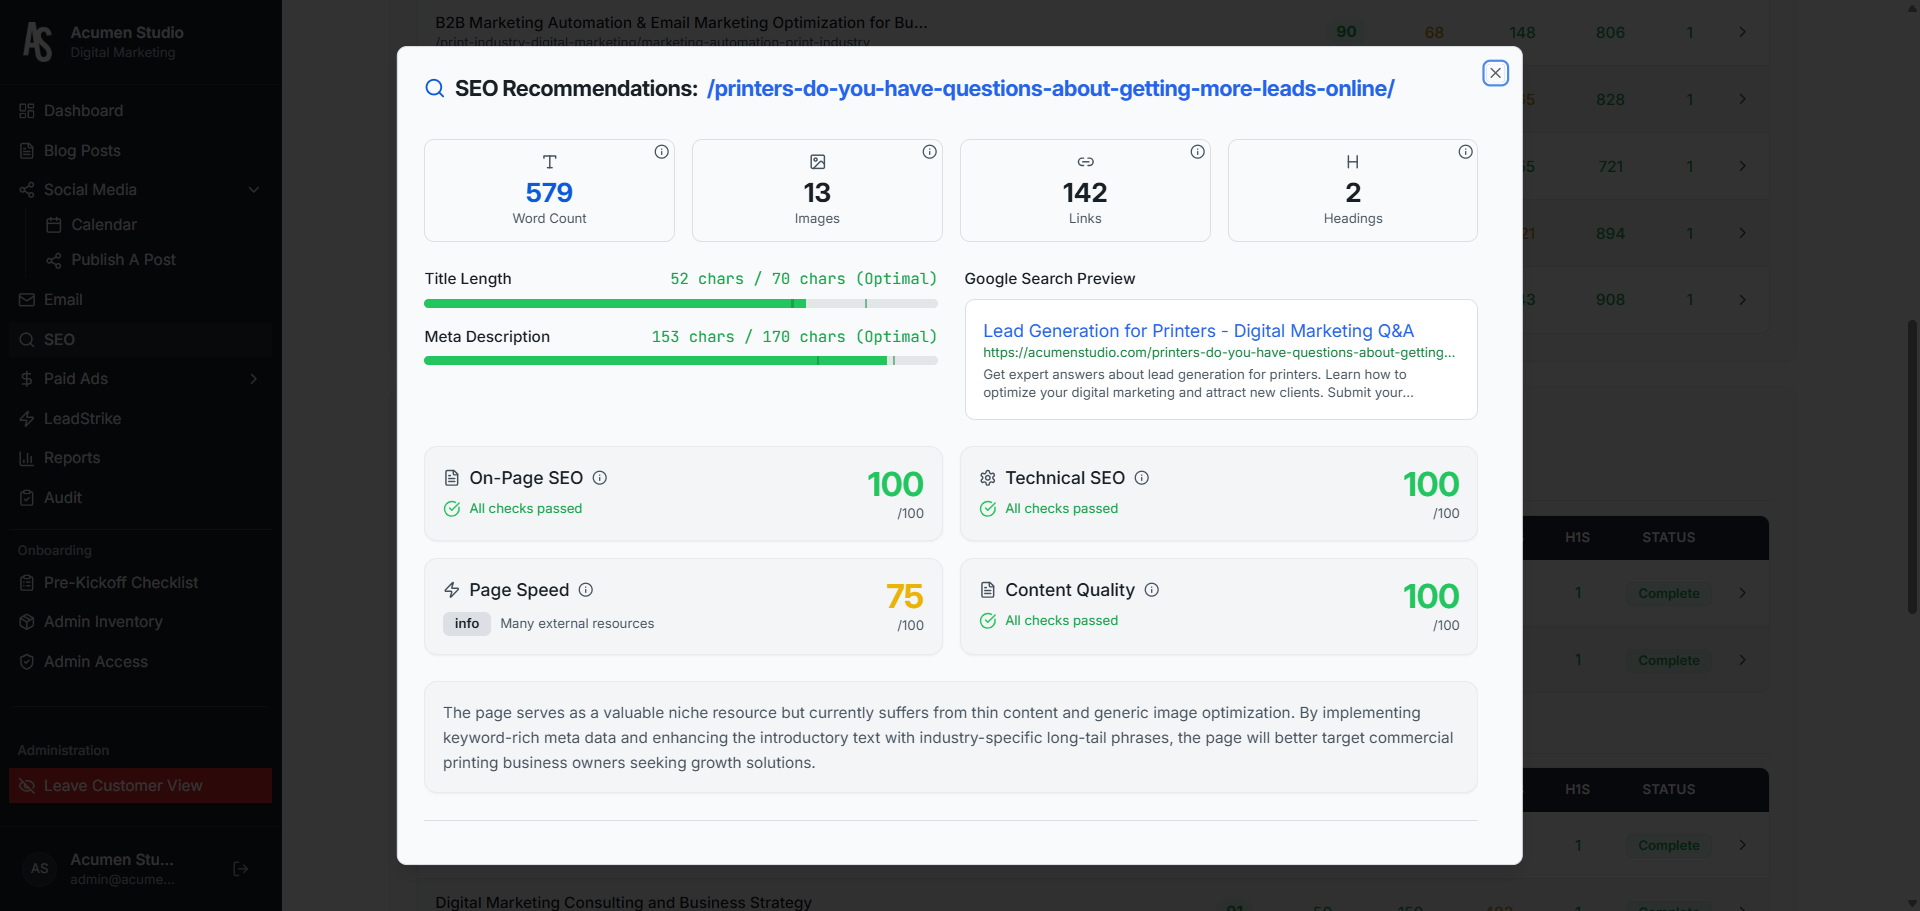Click the Meta Description progress bar

[x=681, y=361]
